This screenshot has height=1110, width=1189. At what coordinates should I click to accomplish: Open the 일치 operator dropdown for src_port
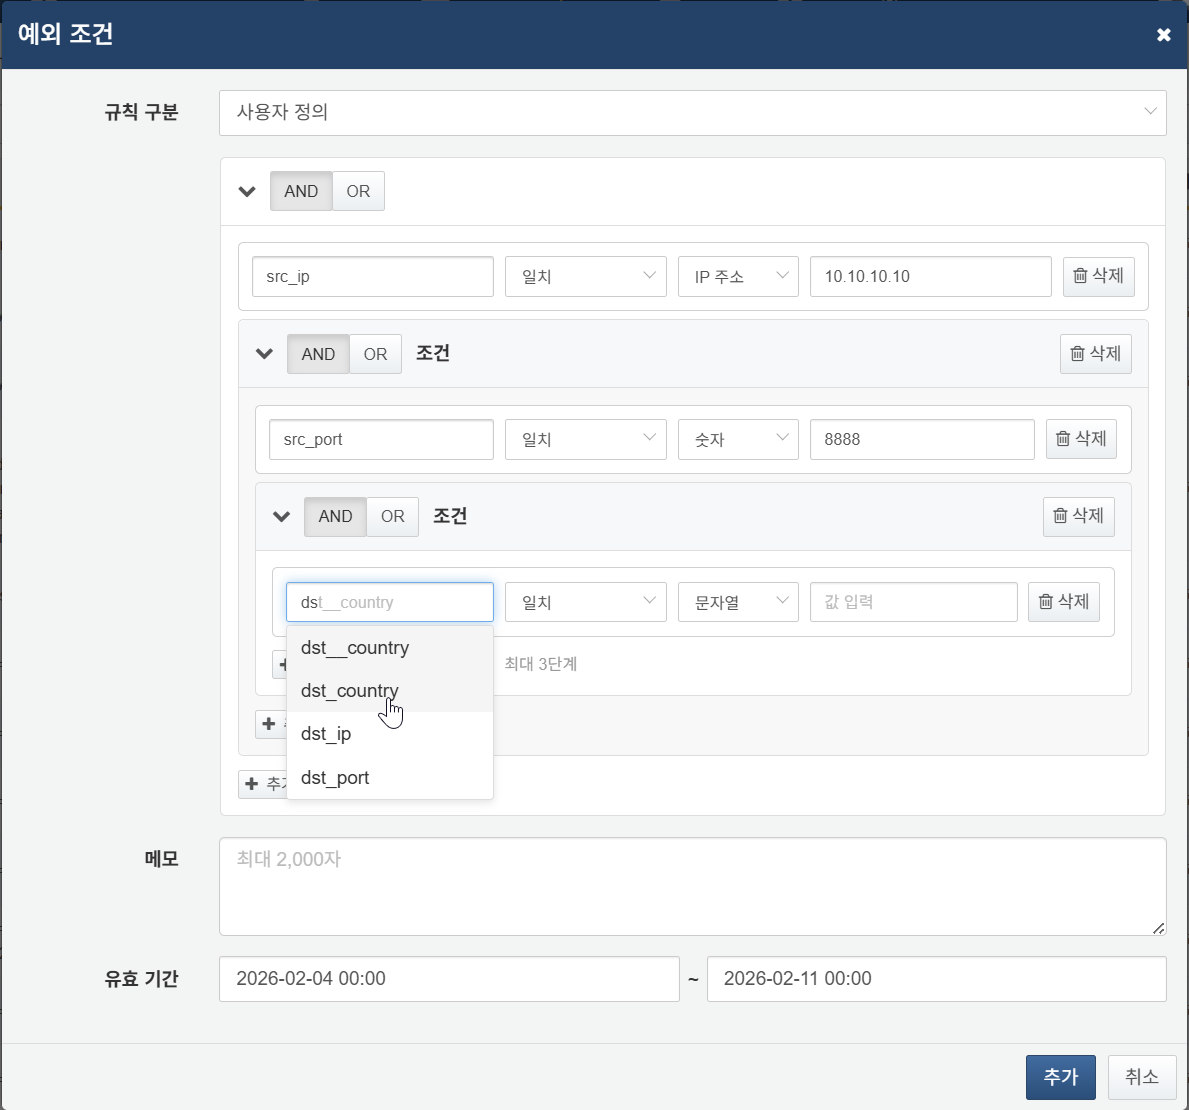pos(585,440)
